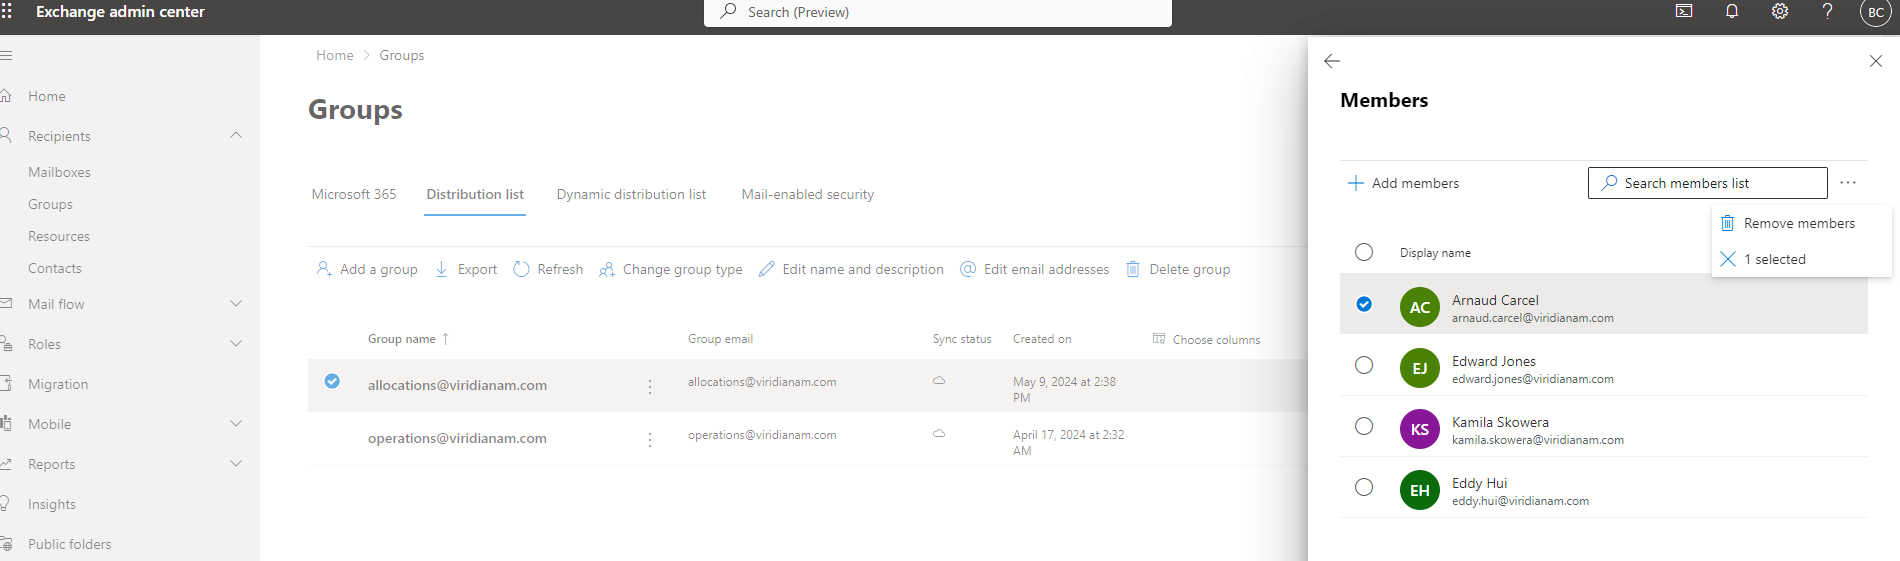1900x561 pixels.
Task: Click the Arnaud Carcel AC avatar
Action: coord(1420,307)
